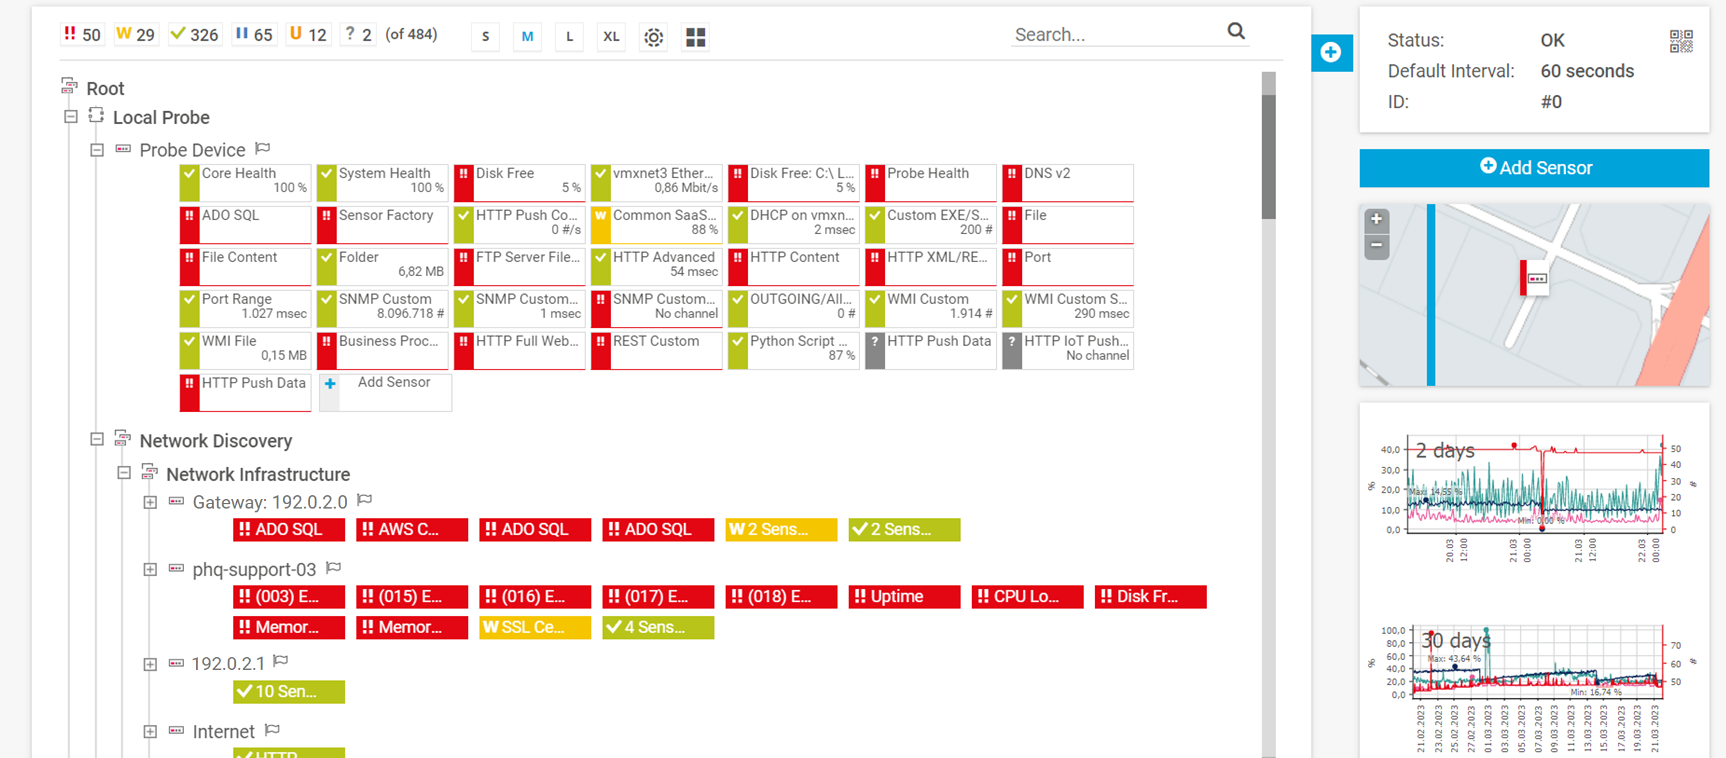Zoom in on the map
This screenshot has width=1726, height=758.
[1377, 219]
